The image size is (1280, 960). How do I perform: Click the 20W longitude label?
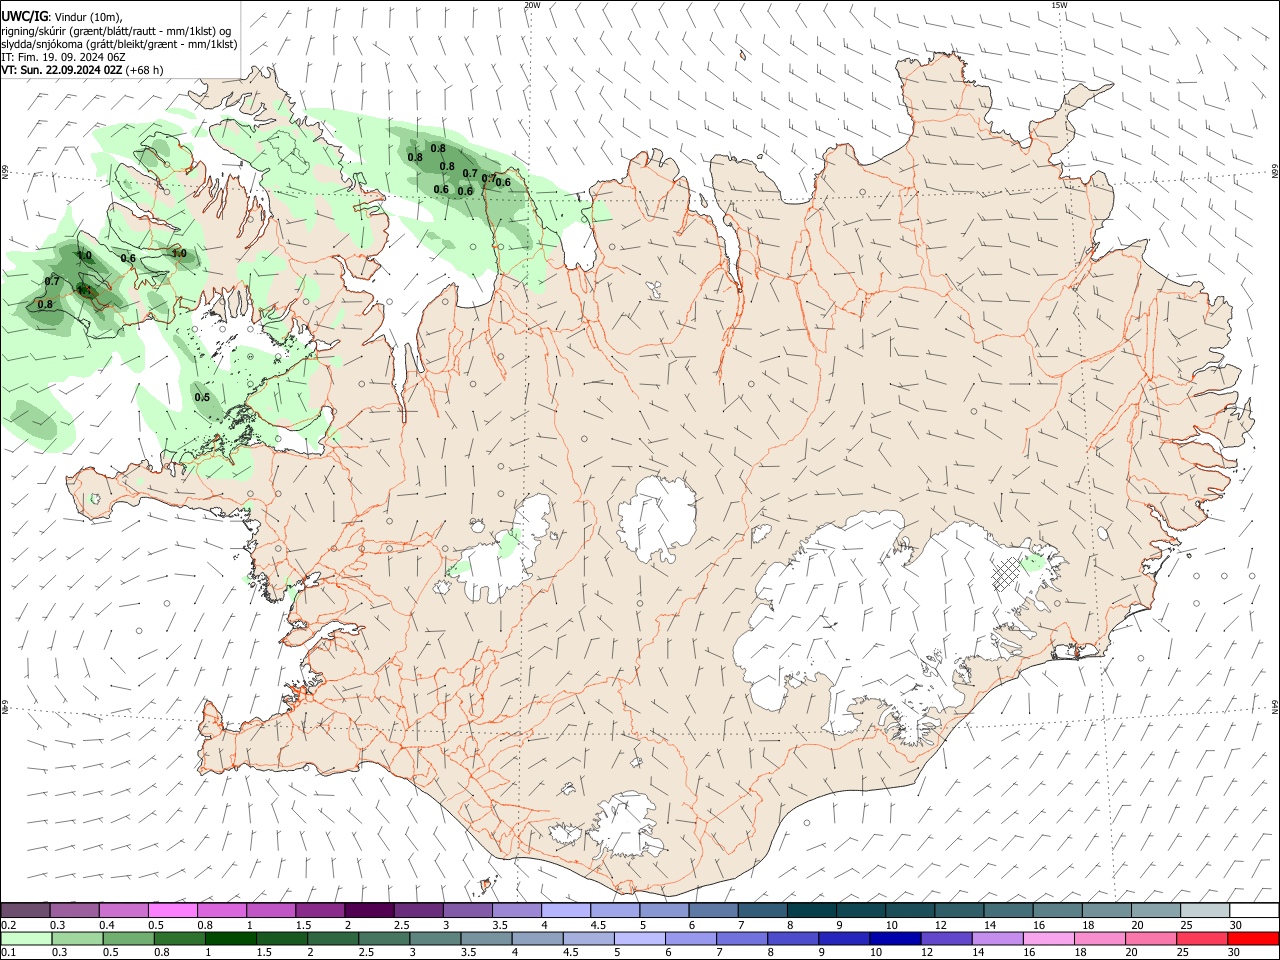click(x=532, y=5)
